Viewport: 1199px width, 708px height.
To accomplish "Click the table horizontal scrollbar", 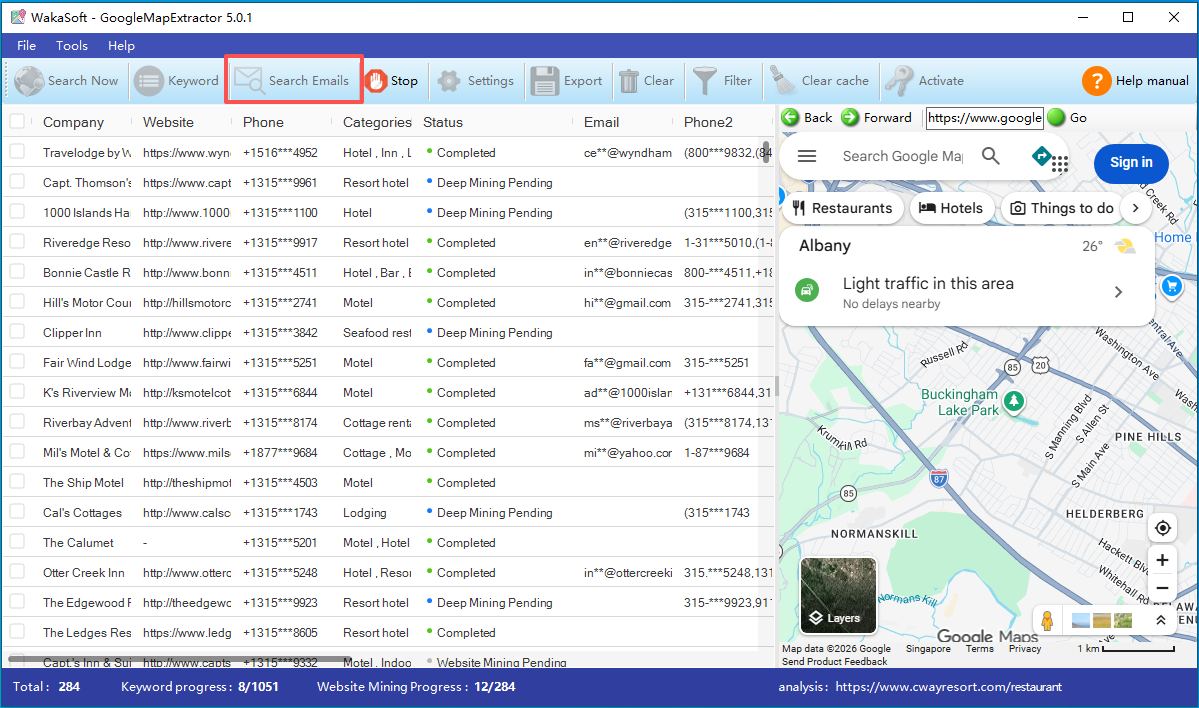I will [x=180, y=658].
